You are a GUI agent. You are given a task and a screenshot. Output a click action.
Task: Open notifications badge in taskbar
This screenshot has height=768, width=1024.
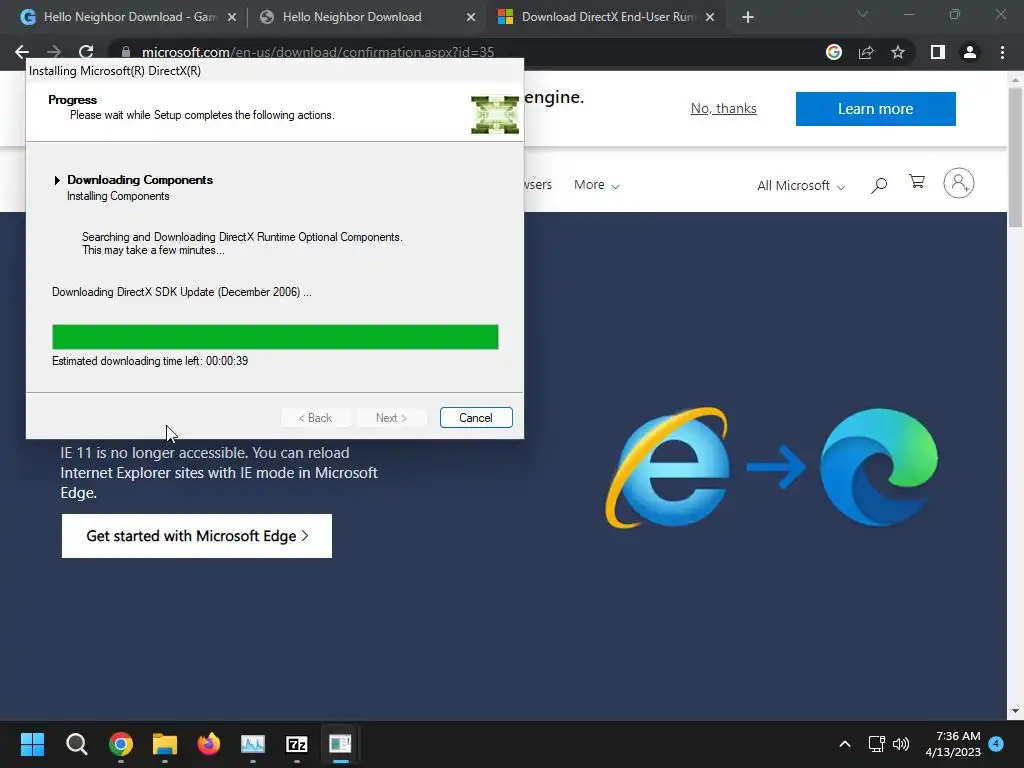pos(996,744)
